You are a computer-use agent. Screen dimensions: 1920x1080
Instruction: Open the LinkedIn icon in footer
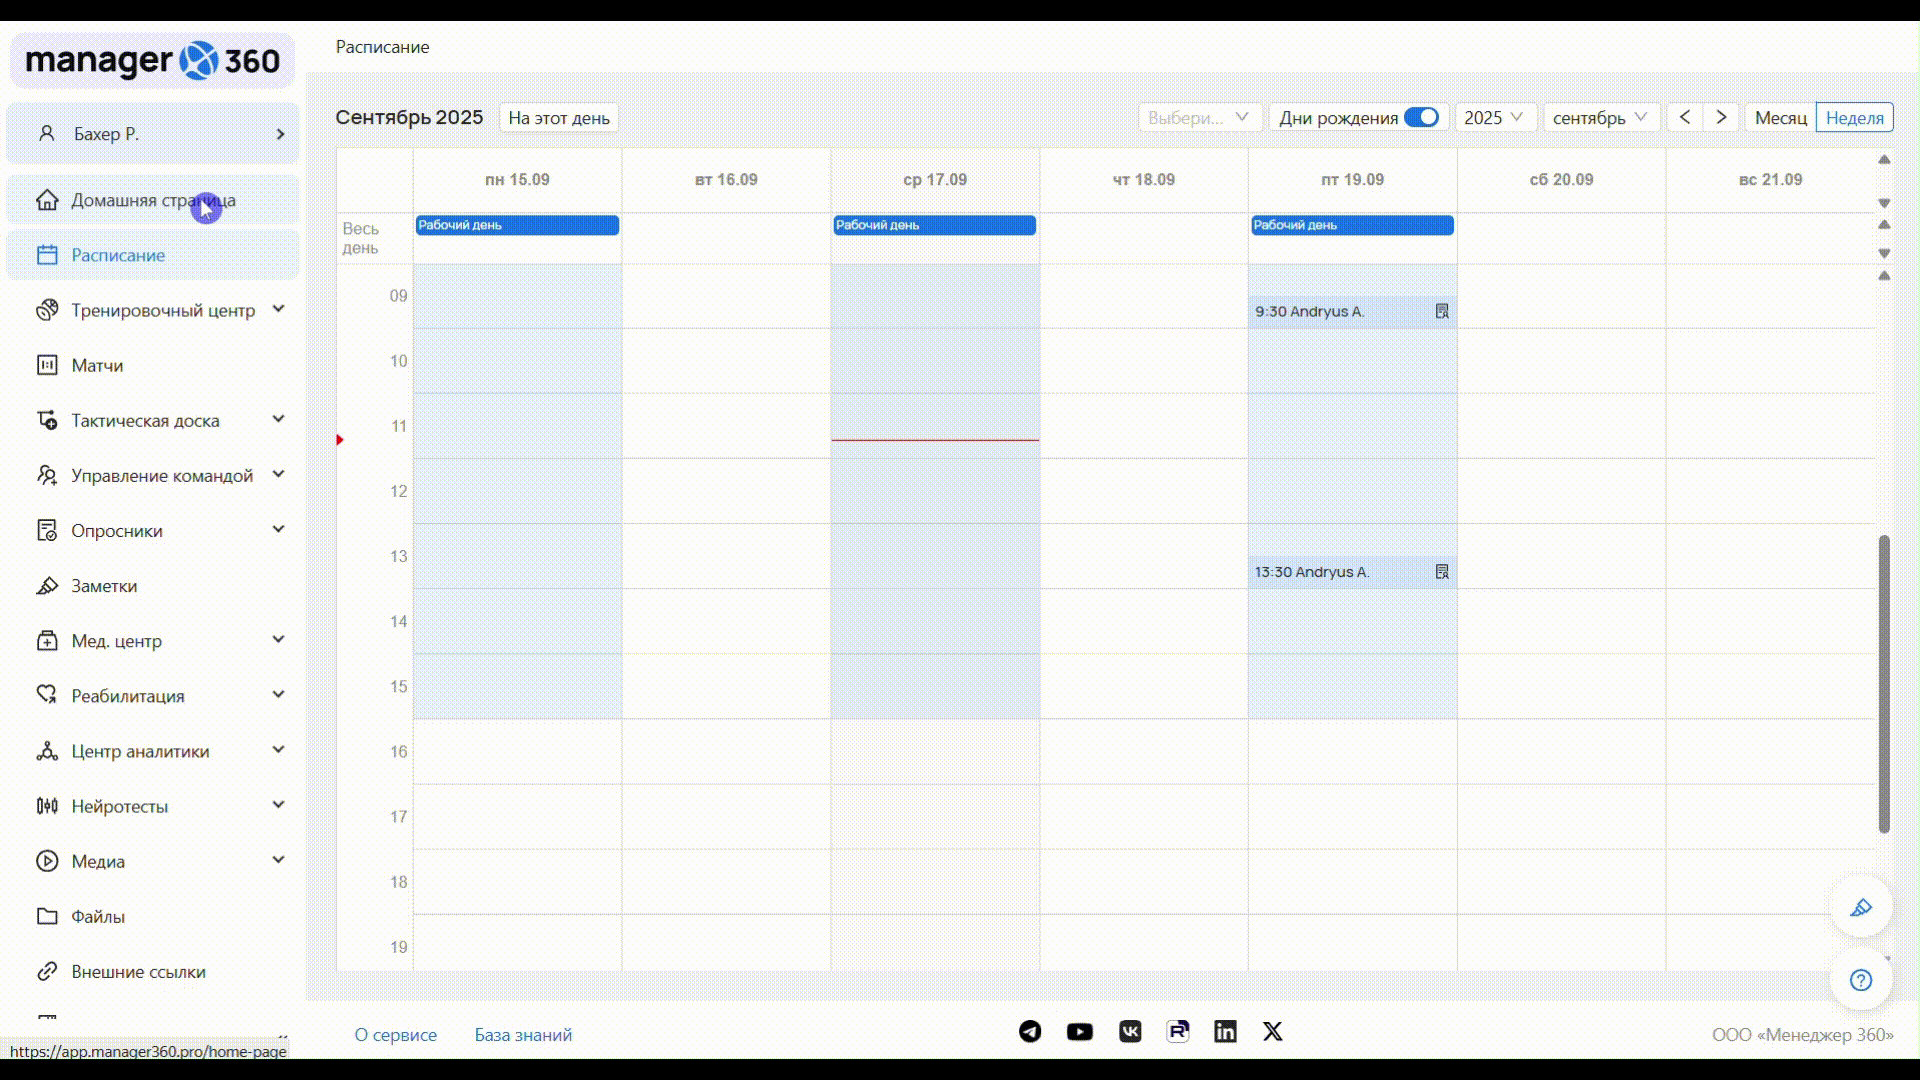tap(1225, 1031)
